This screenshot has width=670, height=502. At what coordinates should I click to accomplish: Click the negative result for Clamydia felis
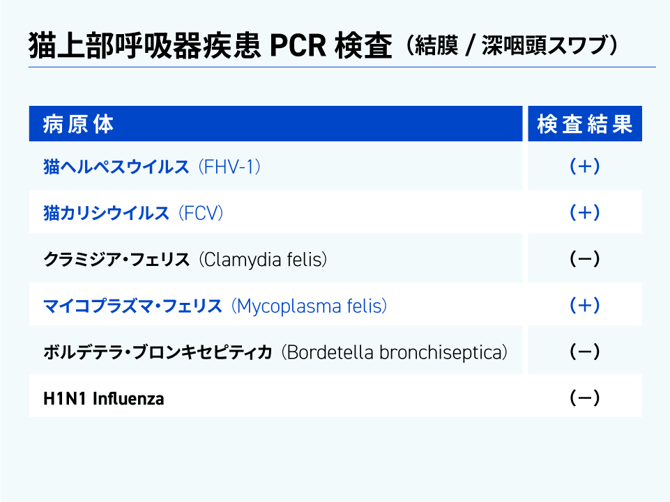click(584, 260)
